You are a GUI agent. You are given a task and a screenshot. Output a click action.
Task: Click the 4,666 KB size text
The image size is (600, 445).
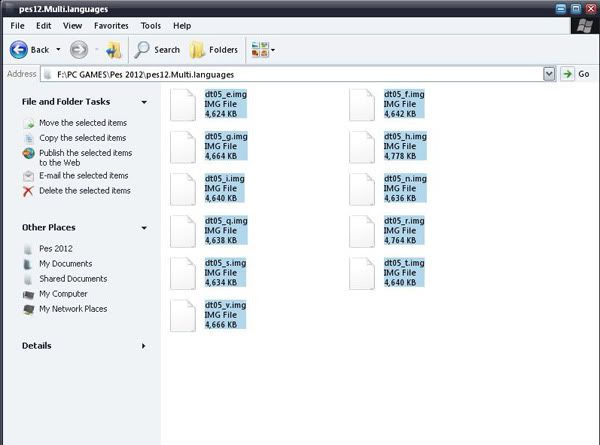[221, 325]
